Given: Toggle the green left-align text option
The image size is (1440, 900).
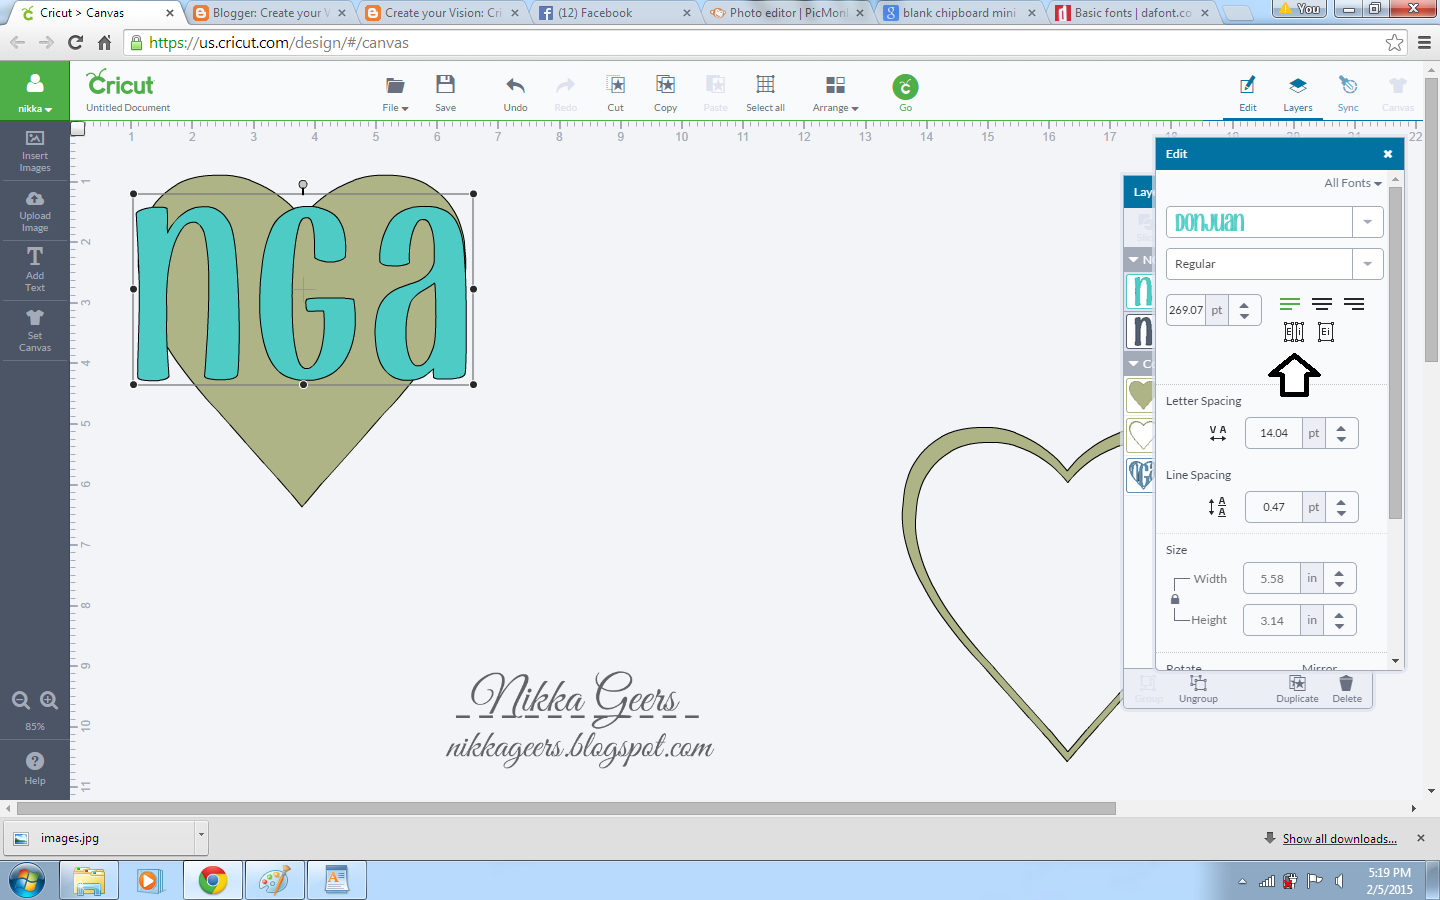Looking at the screenshot, I should 1289,304.
